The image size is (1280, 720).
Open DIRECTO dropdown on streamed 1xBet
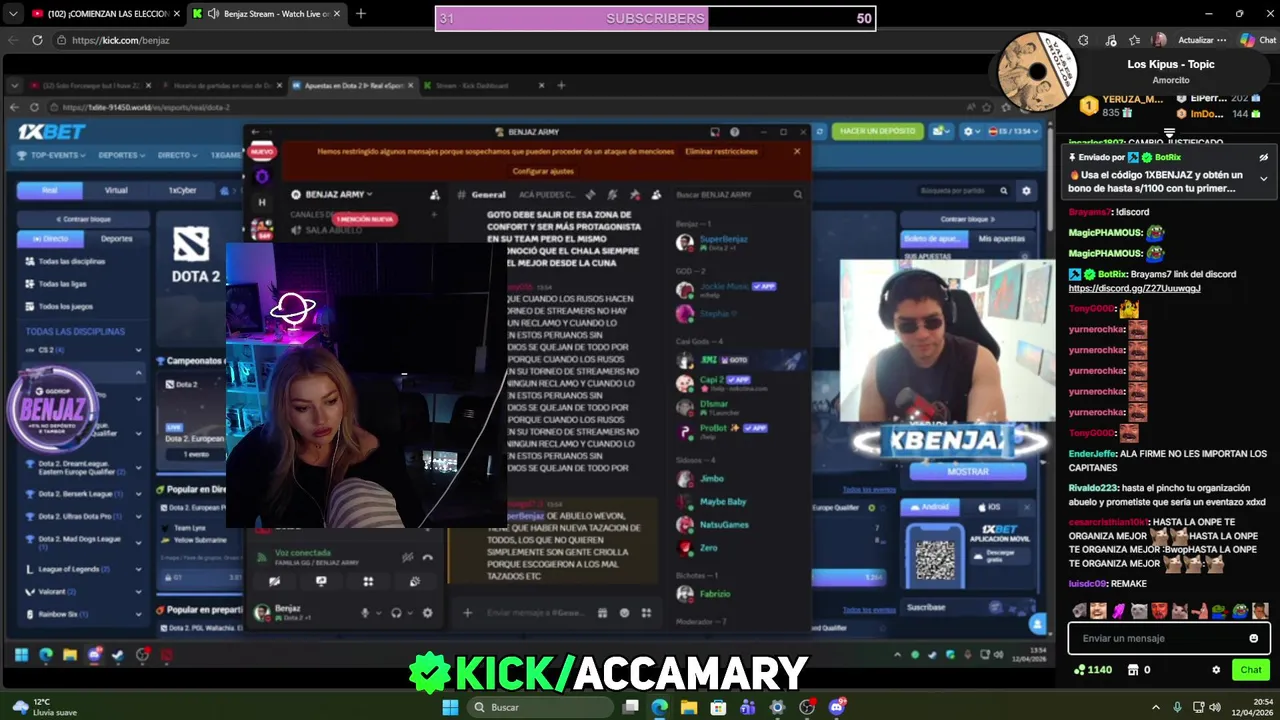[177, 155]
